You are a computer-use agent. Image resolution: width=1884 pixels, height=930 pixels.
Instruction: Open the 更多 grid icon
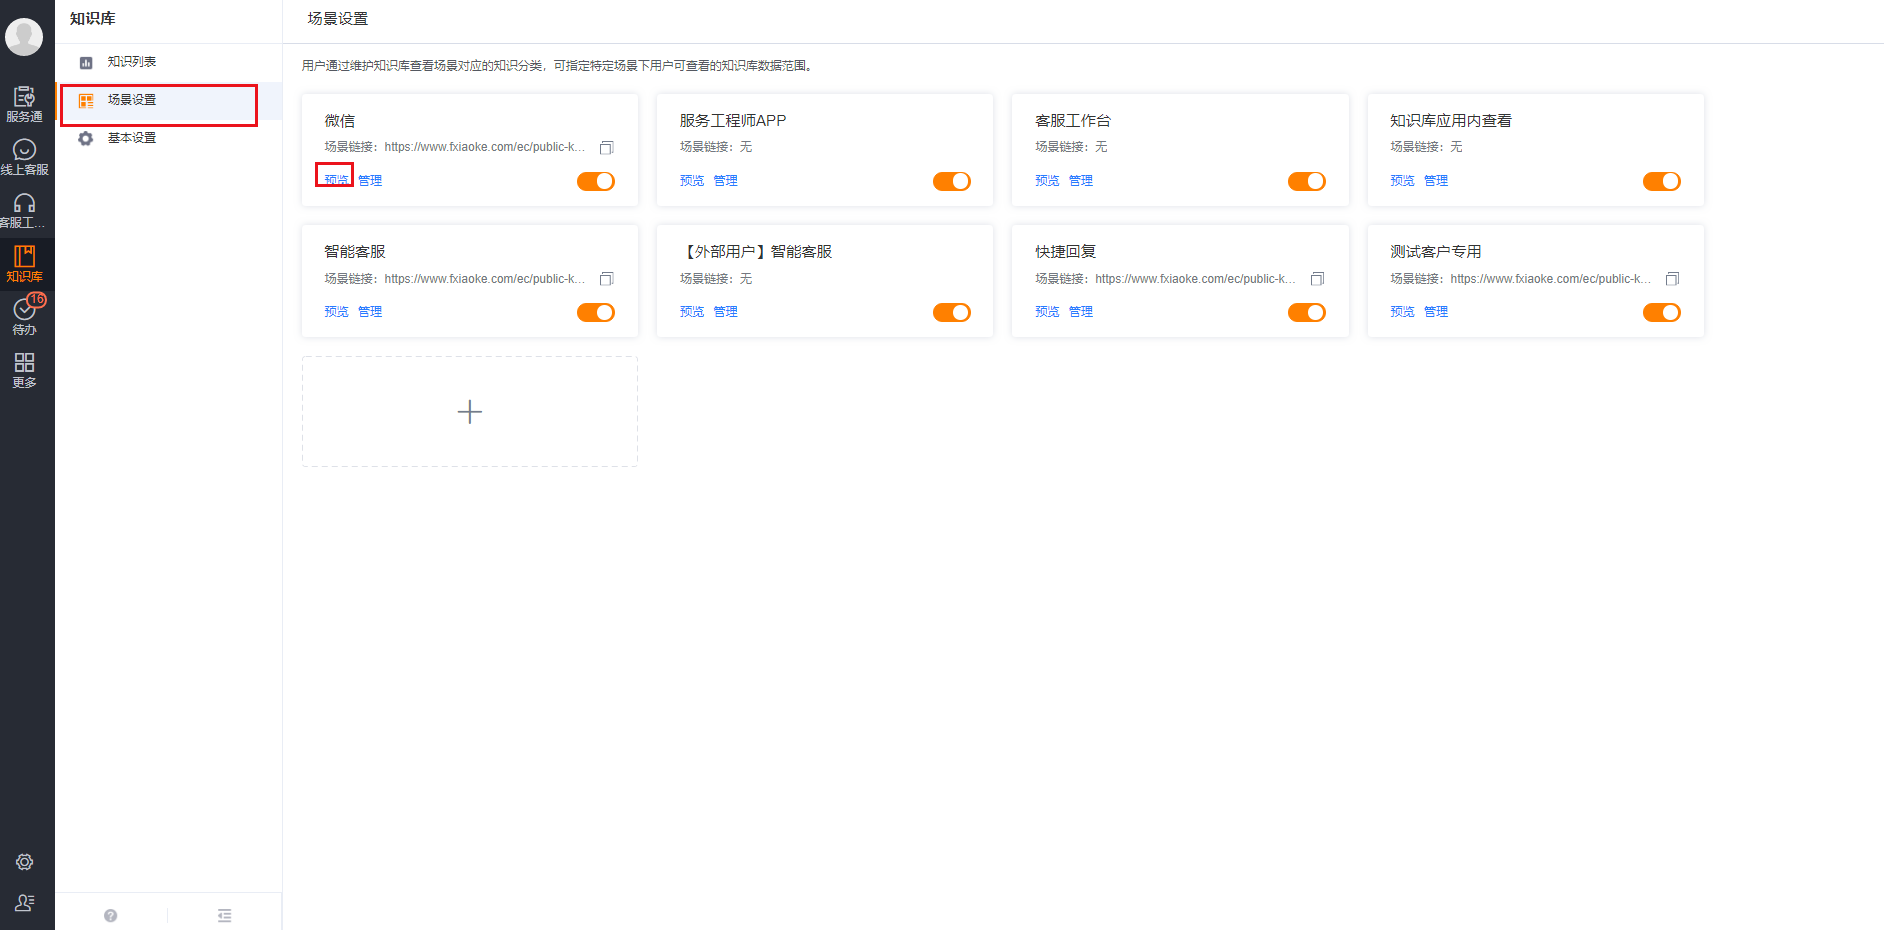(24, 368)
